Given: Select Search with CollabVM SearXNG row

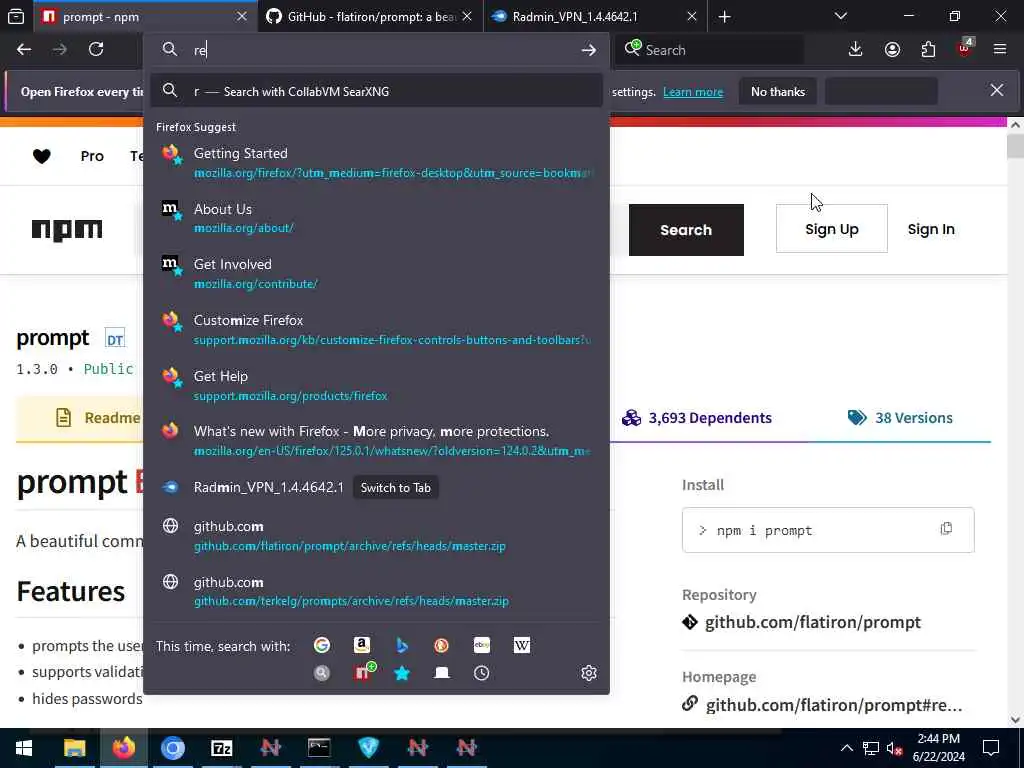Looking at the screenshot, I should pyautogui.click(x=377, y=91).
